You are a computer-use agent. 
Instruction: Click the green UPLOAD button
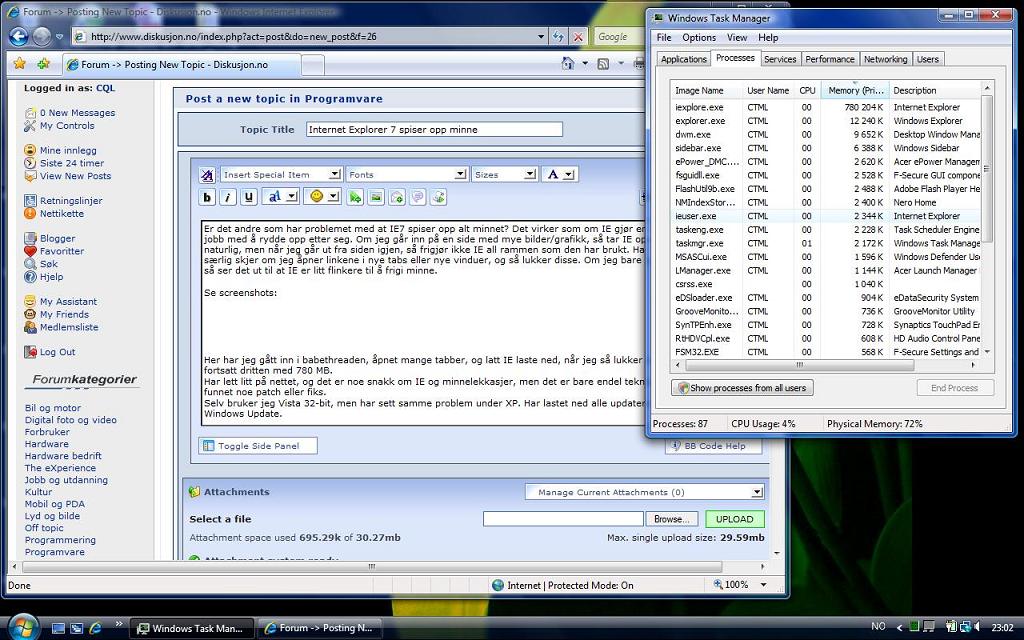(735, 519)
